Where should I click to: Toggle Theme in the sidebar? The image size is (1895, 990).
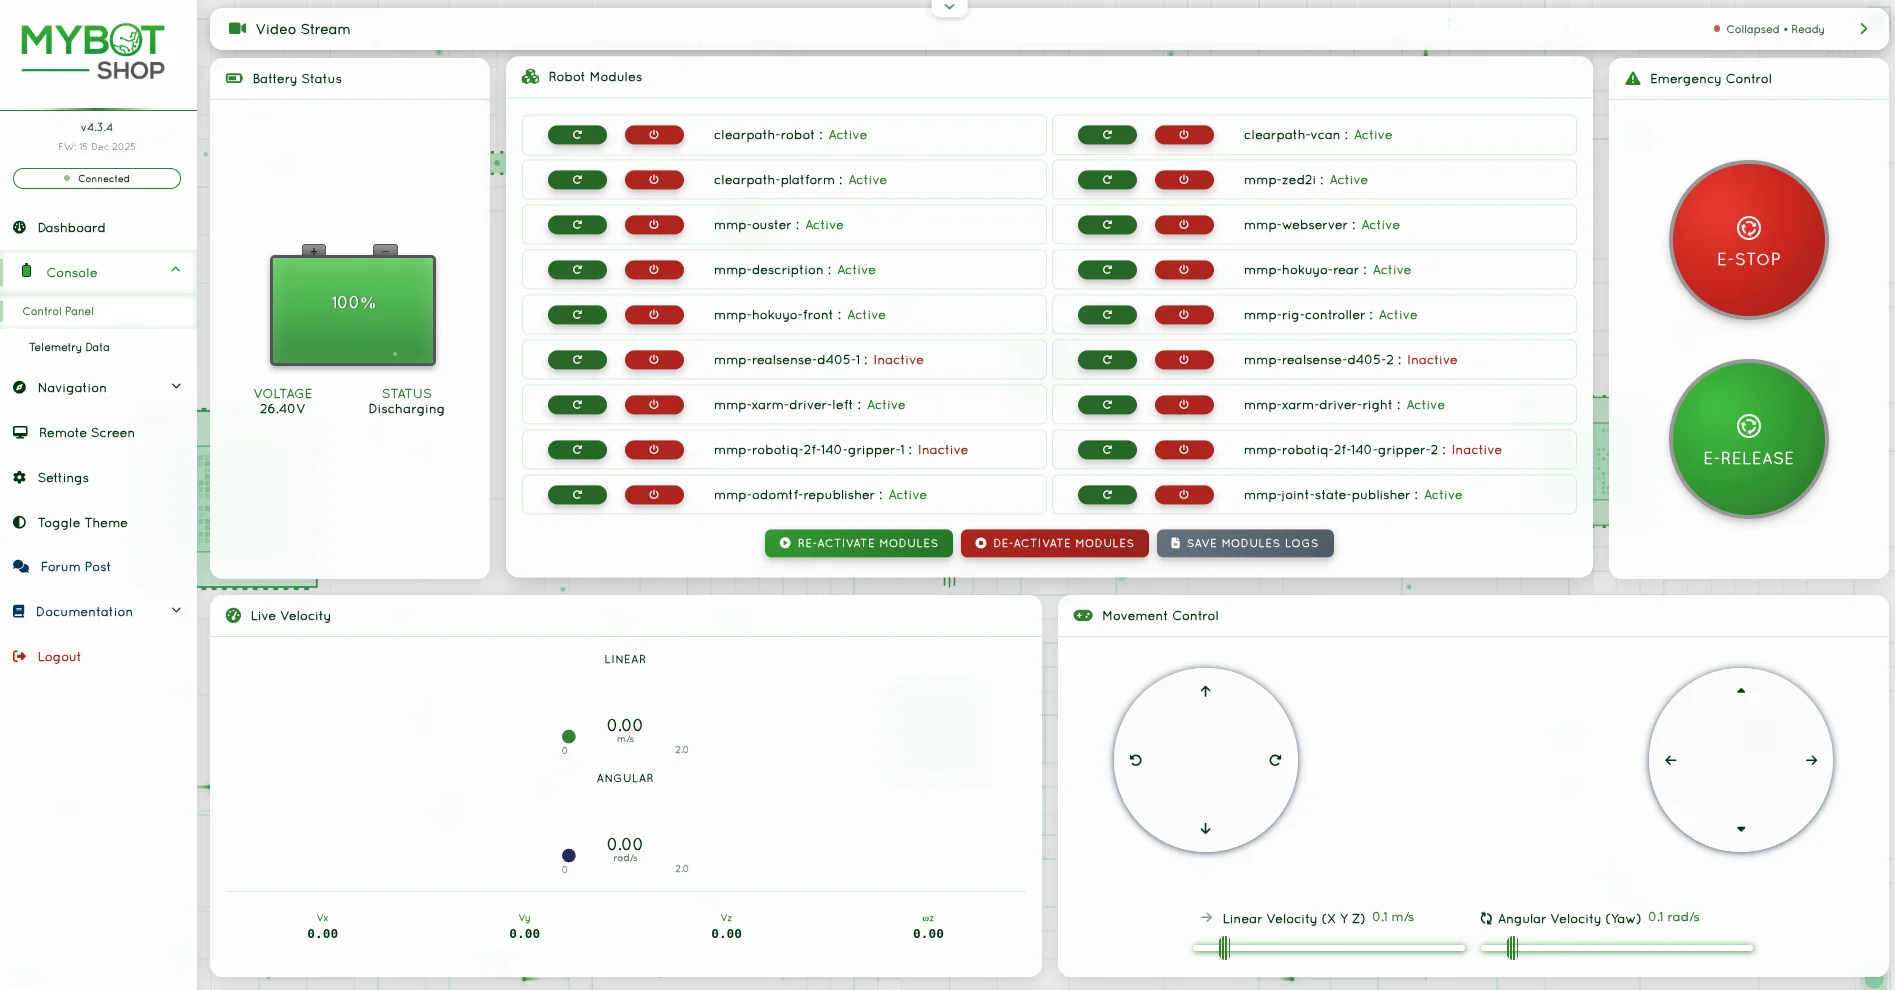[x=82, y=523]
